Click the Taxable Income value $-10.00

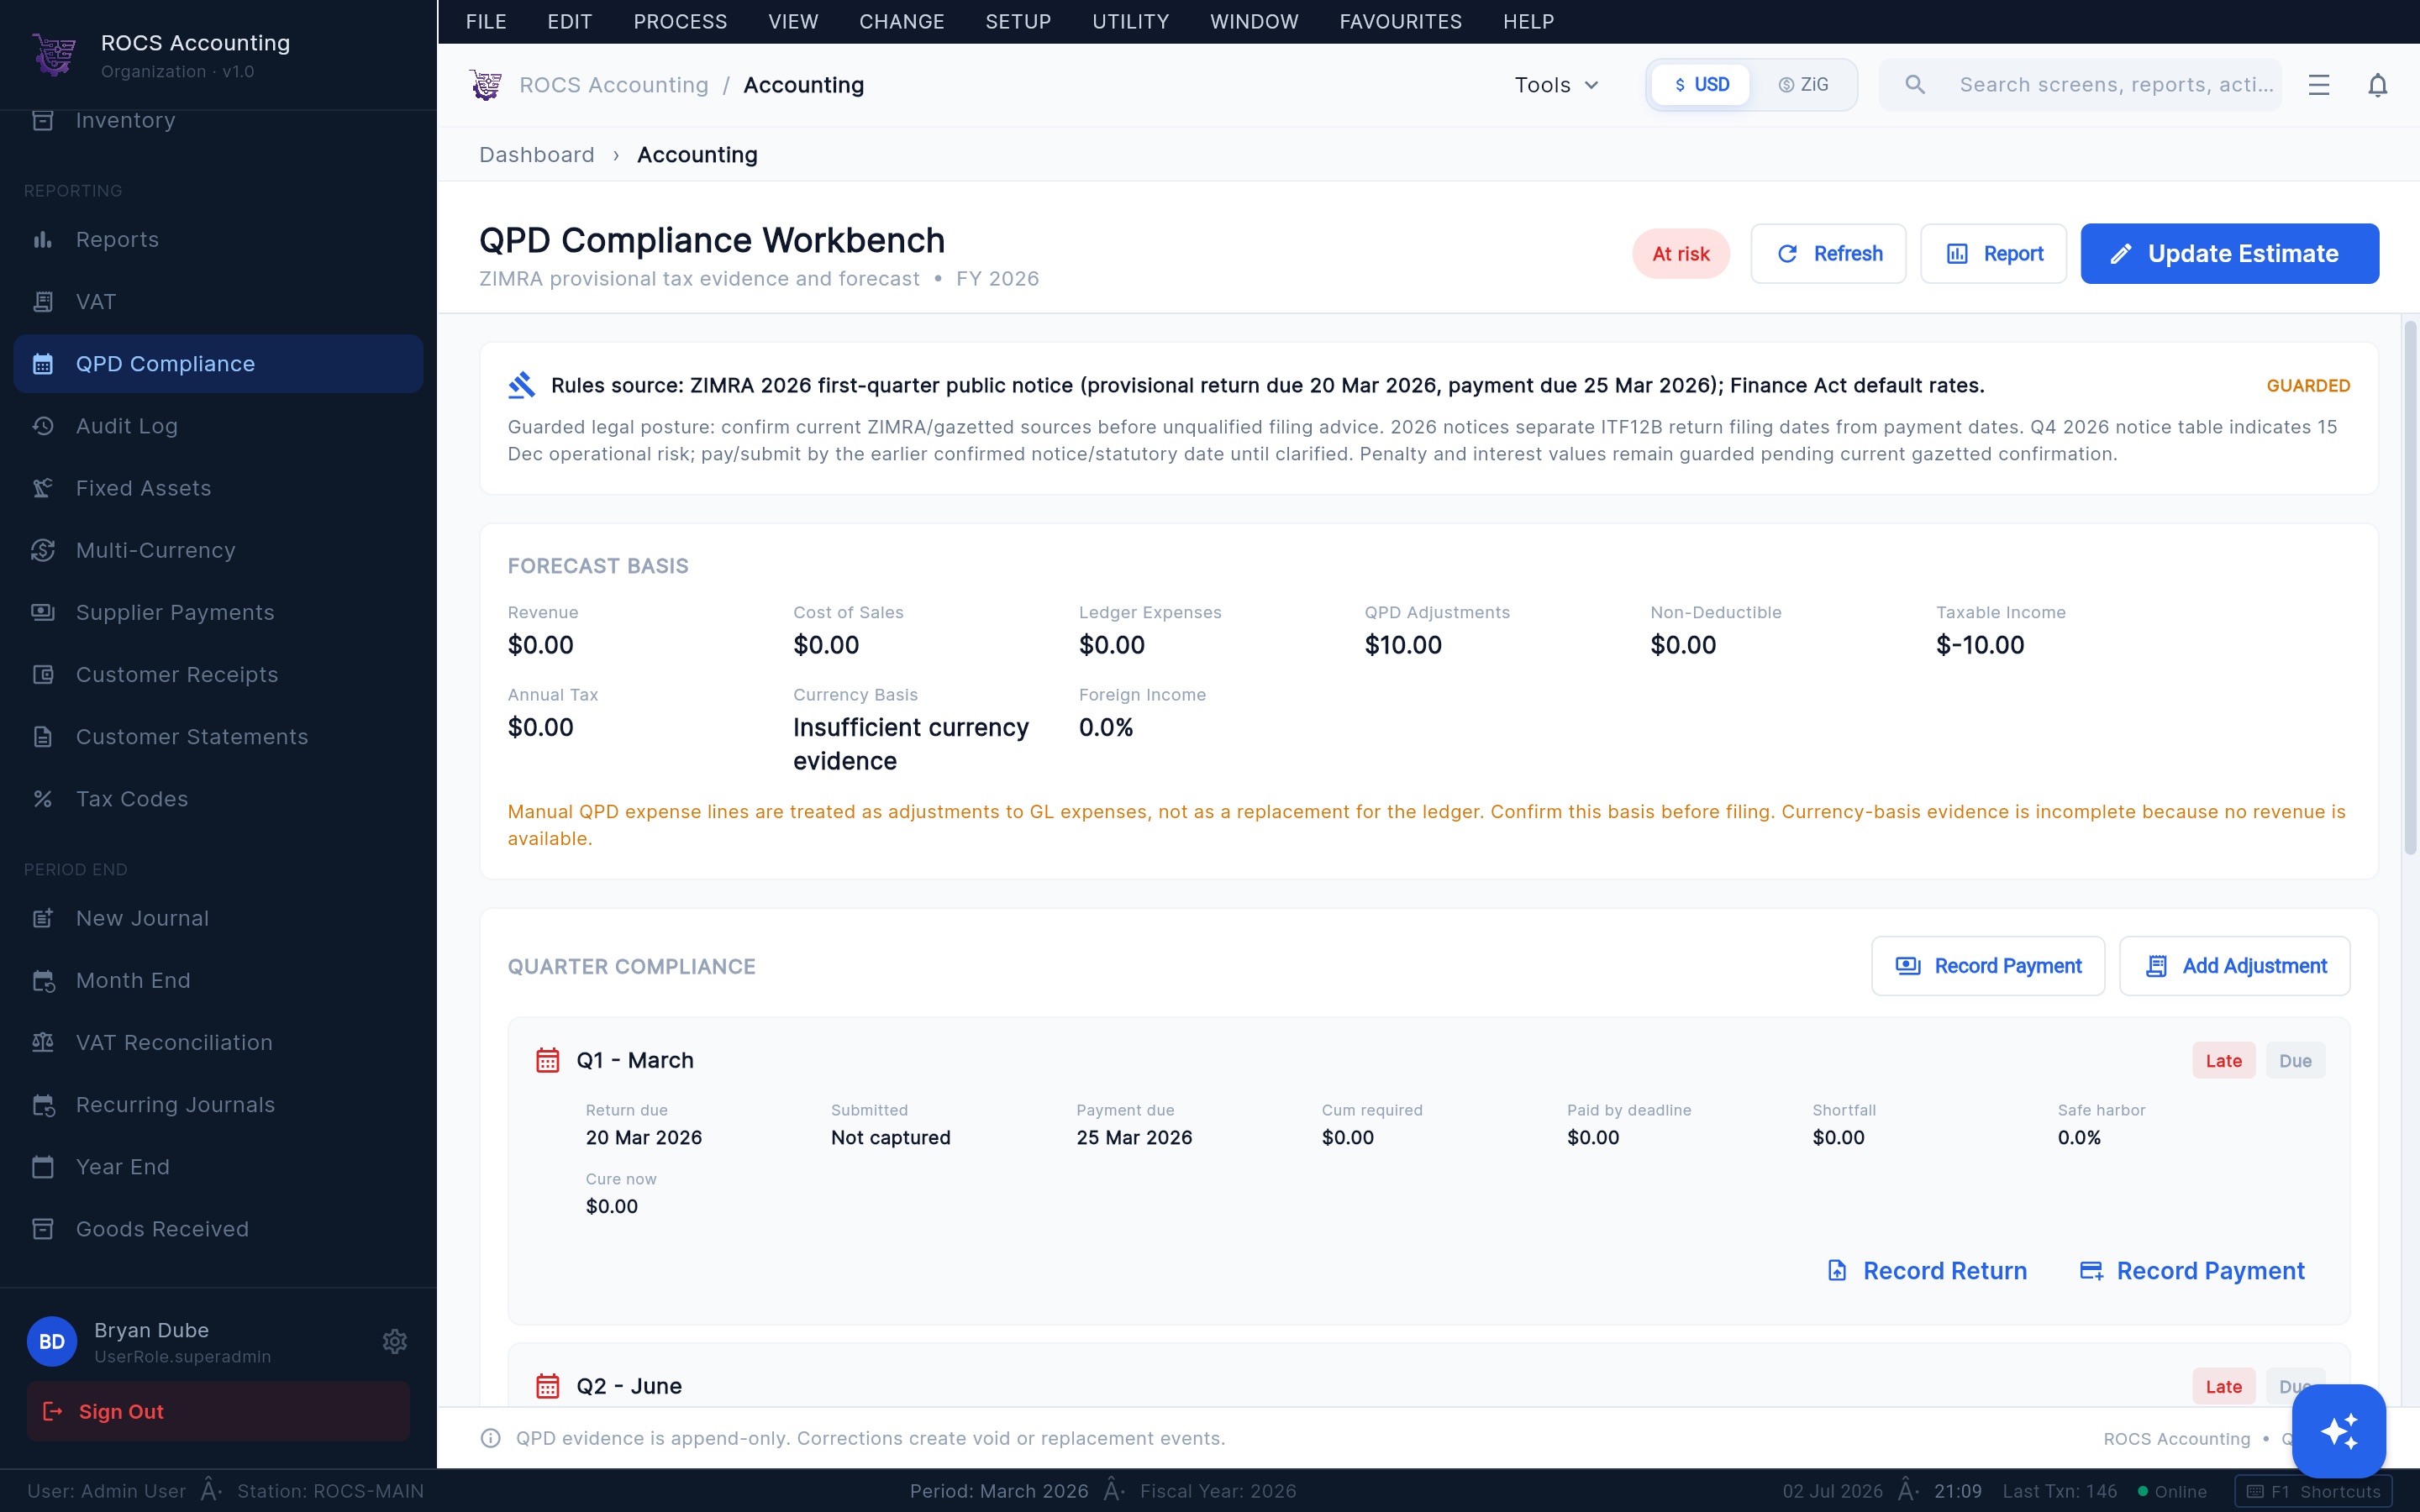[1980, 645]
